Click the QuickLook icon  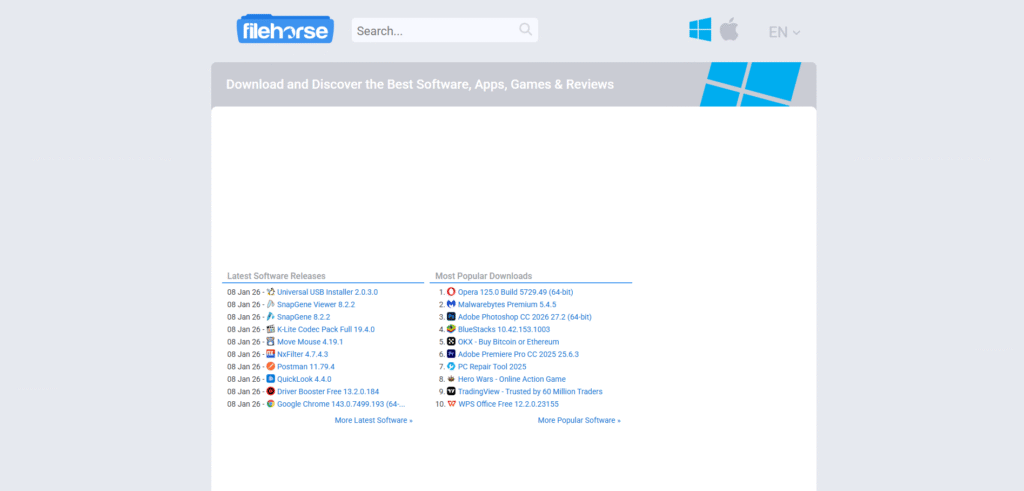coord(270,379)
